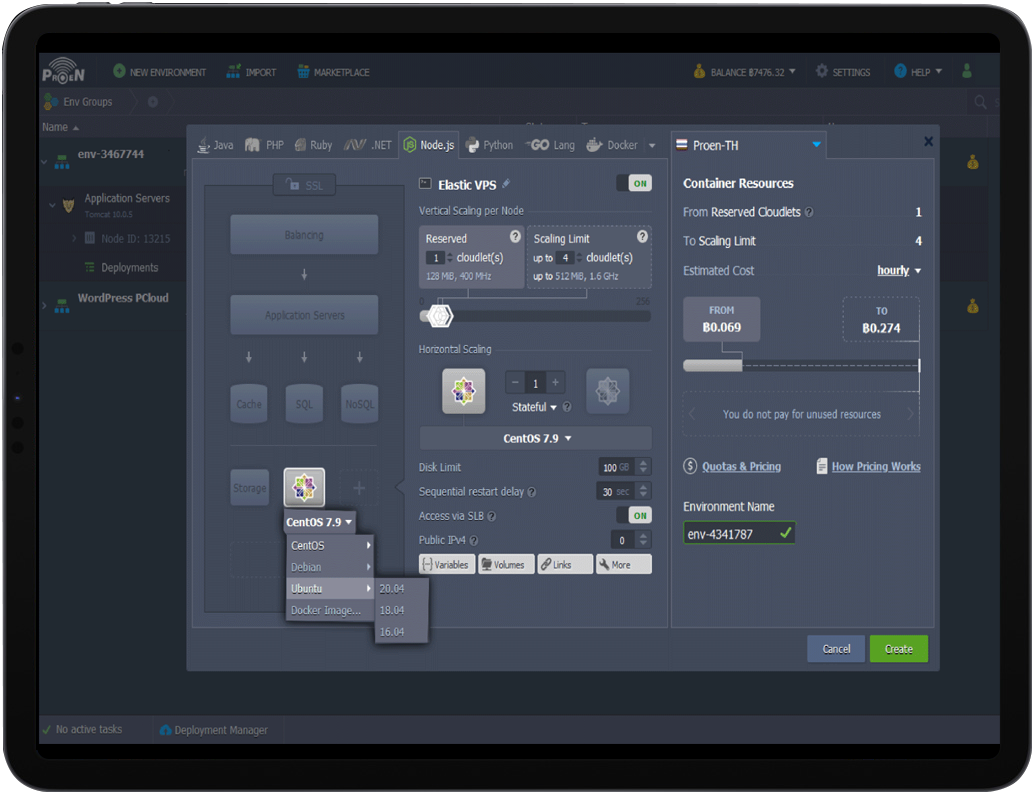Click the From Reserved Cloudlets help icon

tap(809, 212)
